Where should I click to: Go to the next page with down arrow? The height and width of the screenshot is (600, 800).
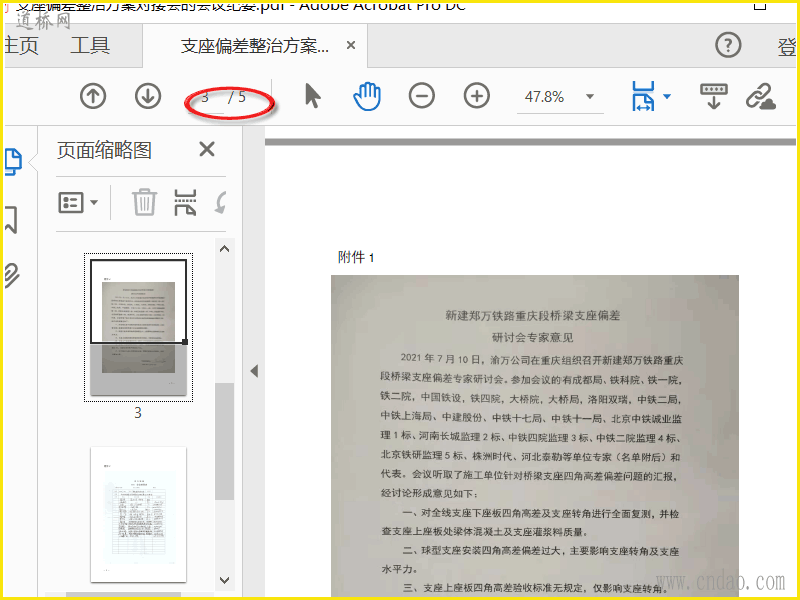148,96
